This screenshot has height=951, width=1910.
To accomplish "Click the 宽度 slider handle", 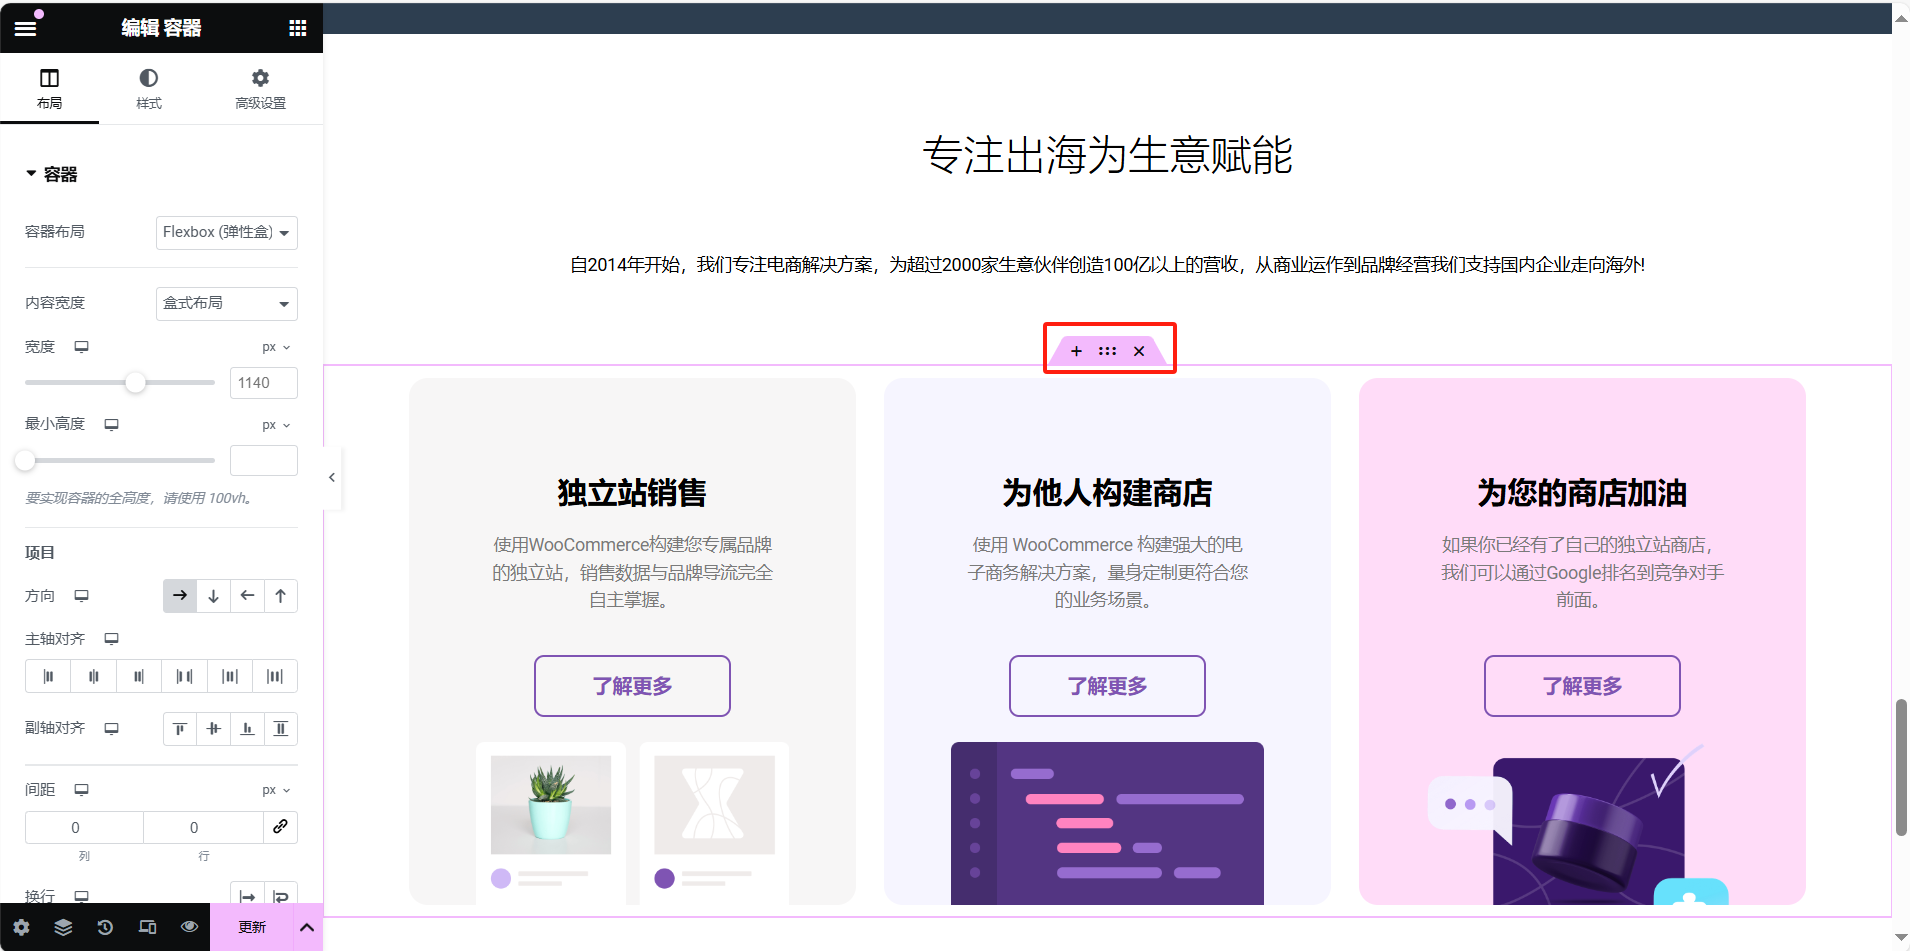I will [135, 382].
